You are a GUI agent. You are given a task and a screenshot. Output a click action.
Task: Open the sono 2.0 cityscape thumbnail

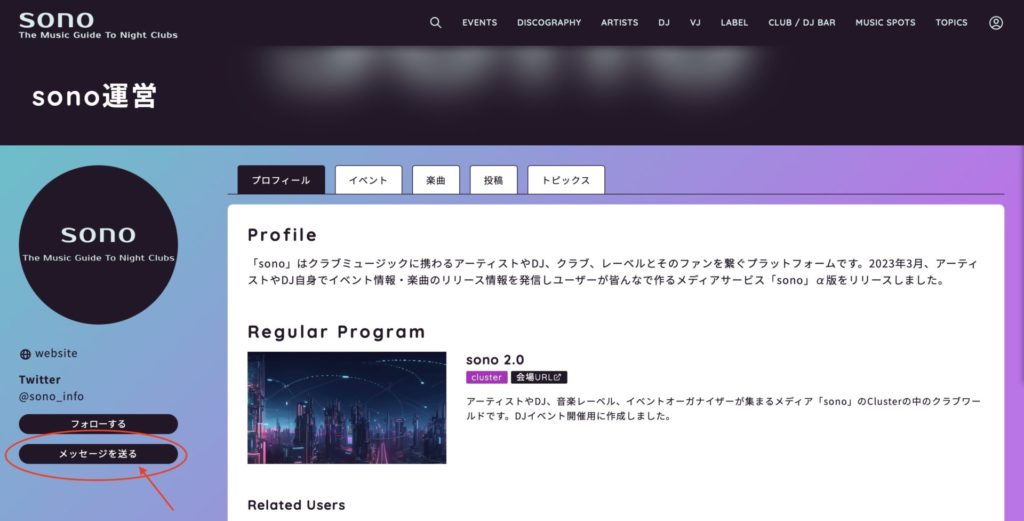click(x=347, y=407)
